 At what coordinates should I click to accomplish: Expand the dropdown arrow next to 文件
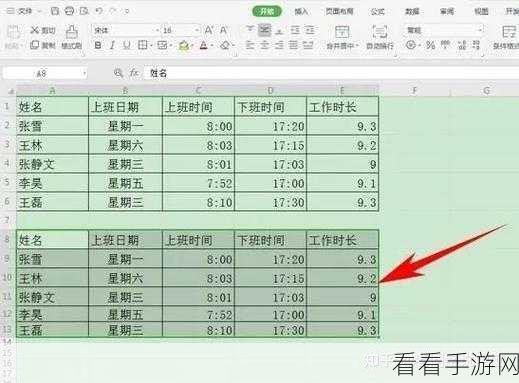(39, 11)
